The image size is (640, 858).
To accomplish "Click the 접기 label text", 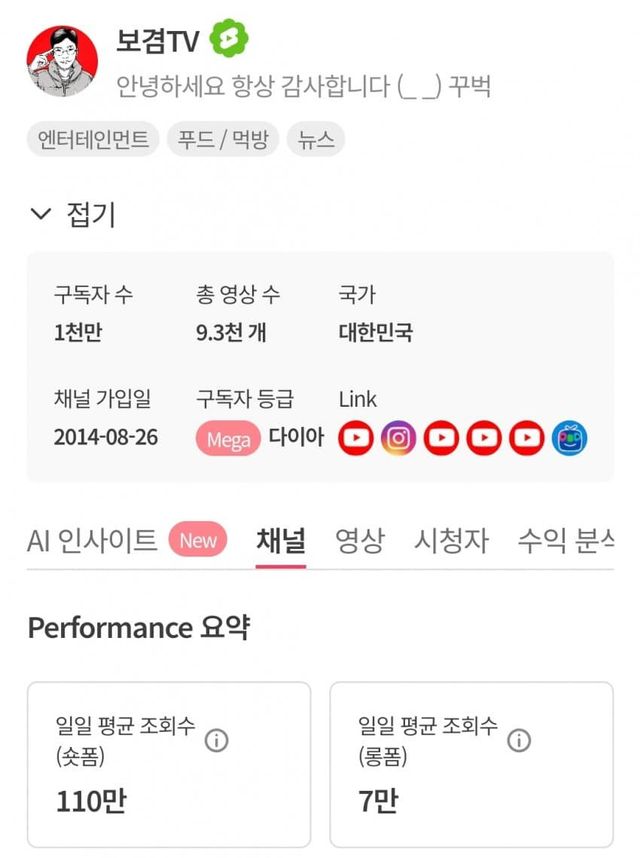I will tap(91, 214).
